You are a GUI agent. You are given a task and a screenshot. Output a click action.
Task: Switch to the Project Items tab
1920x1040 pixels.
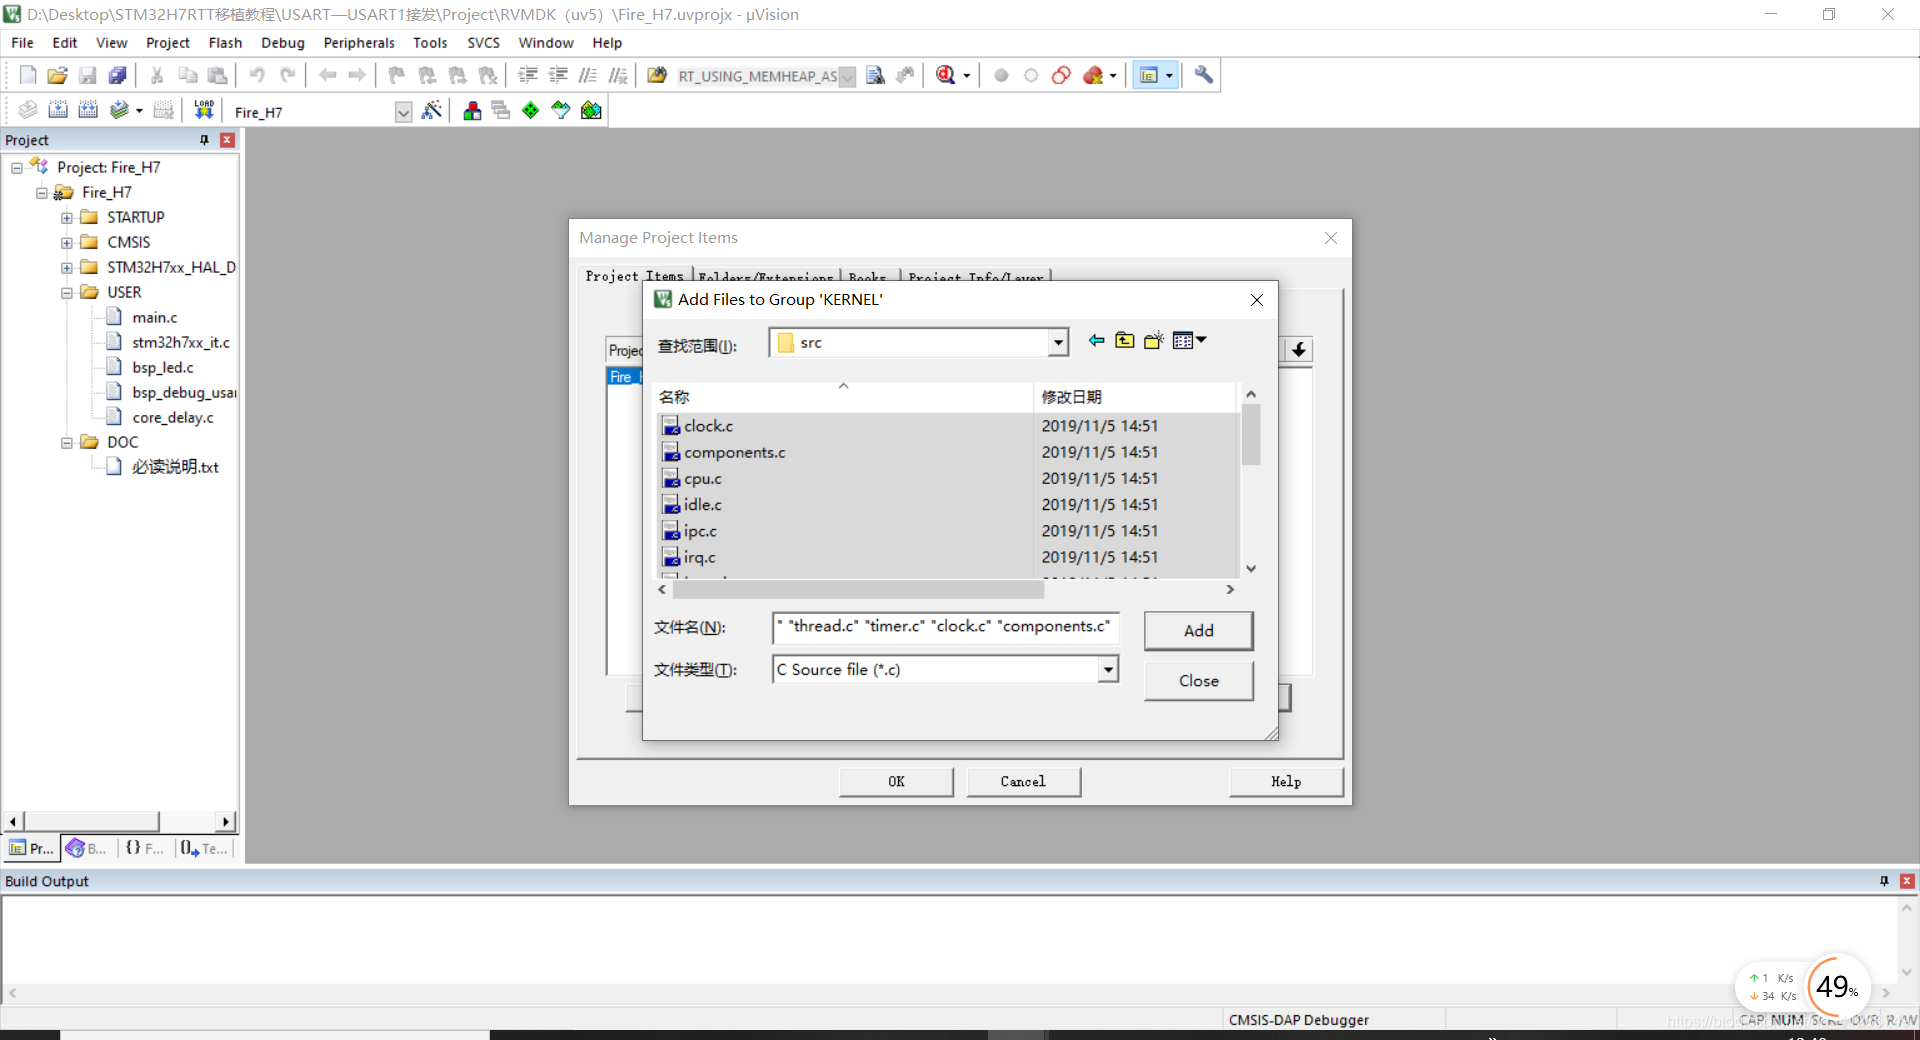coord(634,276)
